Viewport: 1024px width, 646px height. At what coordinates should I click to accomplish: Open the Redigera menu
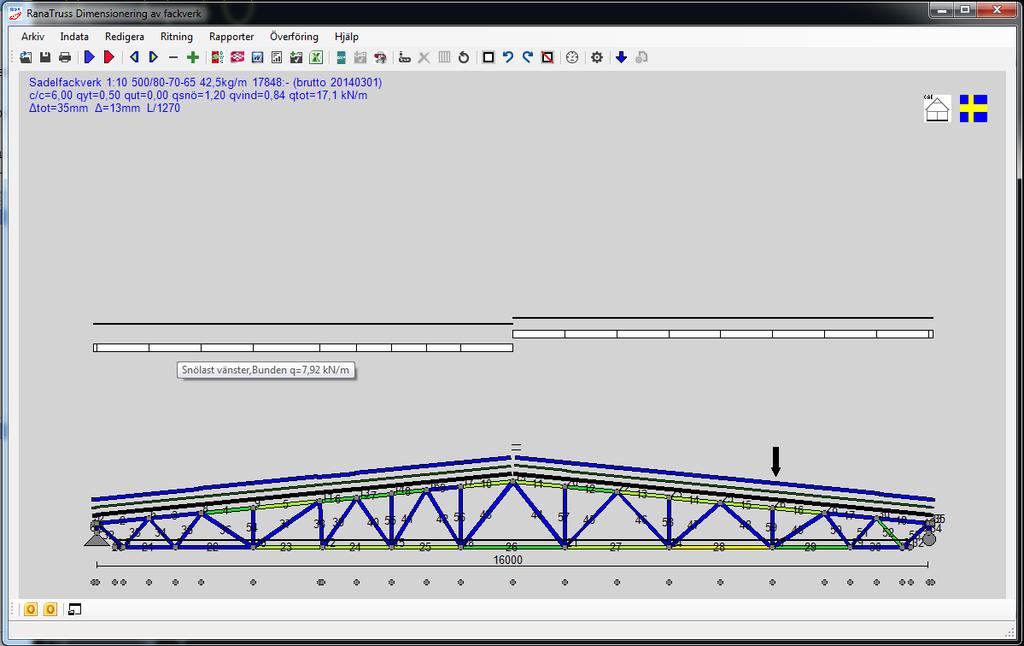tap(124, 37)
